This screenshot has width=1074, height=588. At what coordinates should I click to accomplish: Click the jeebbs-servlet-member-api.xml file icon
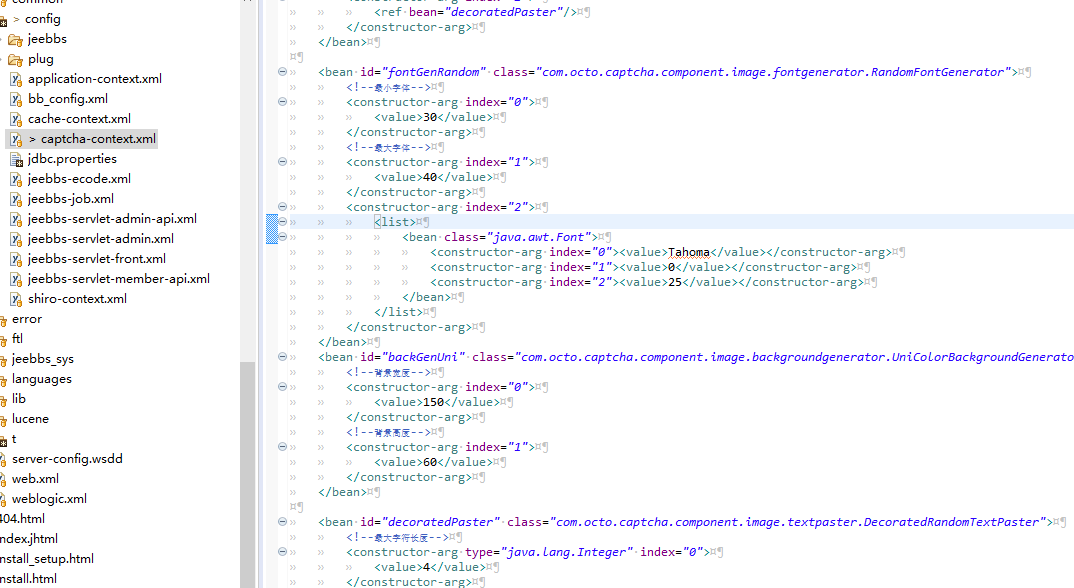click(x=16, y=279)
